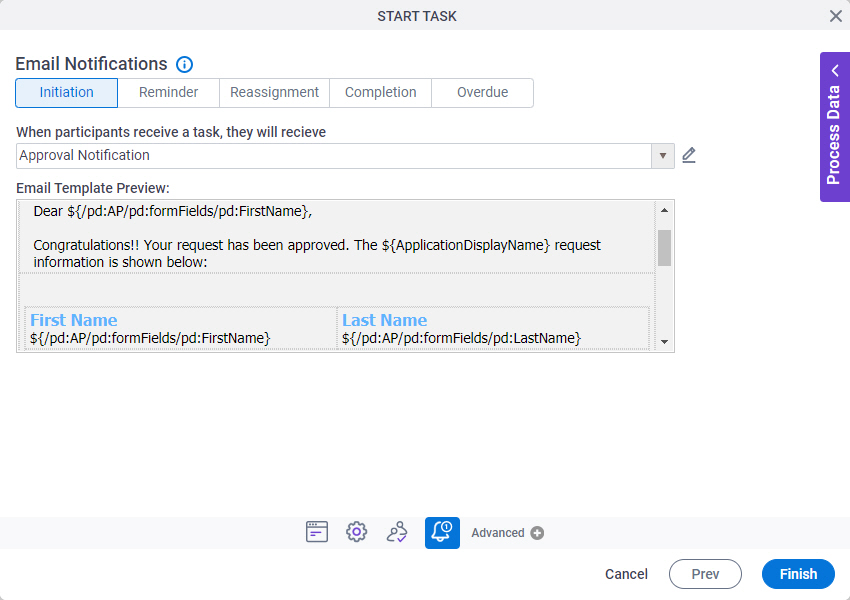
Task: Switch to the Overdue tab
Action: pos(482,93)
